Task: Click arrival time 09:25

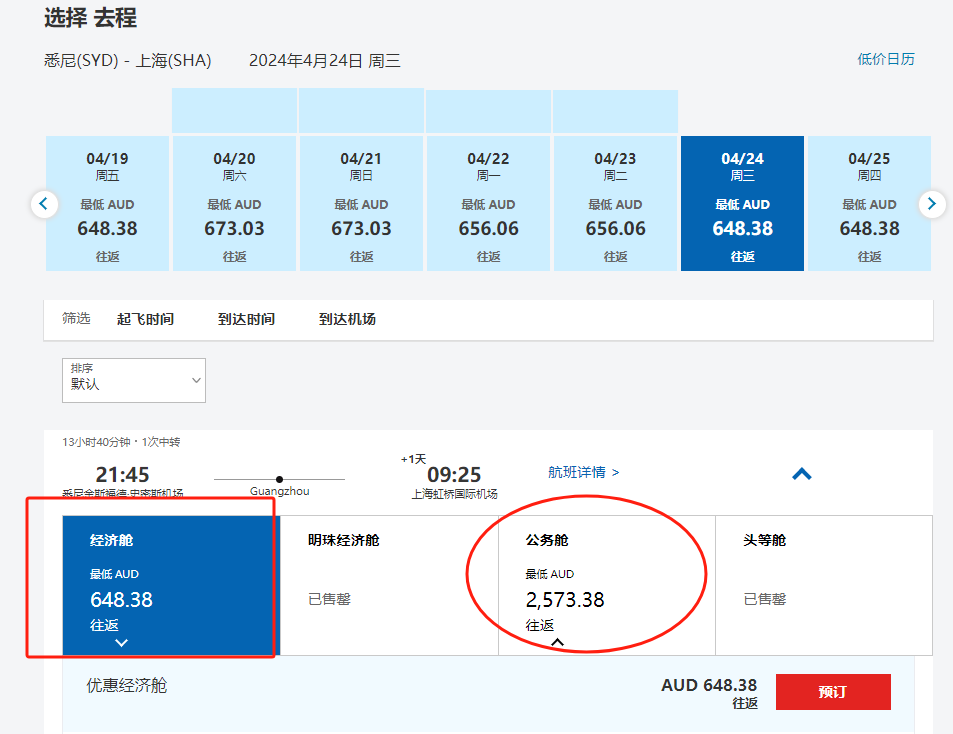Action: tap(454, 475)
